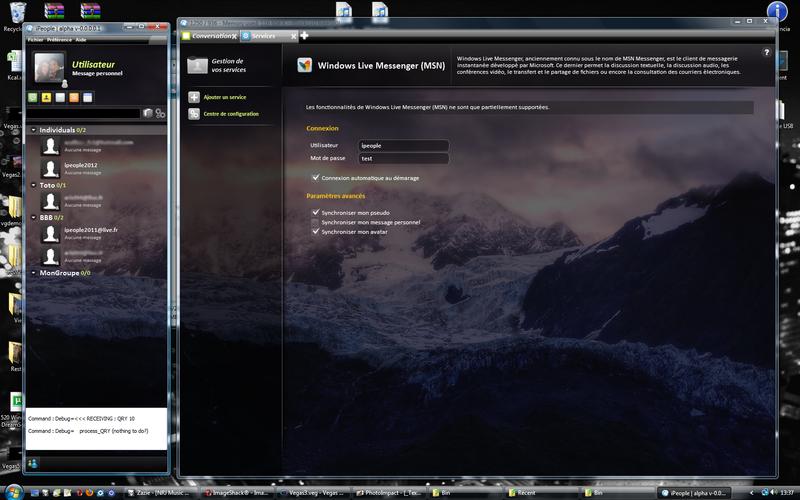Close the Services tab

(293, 36)
